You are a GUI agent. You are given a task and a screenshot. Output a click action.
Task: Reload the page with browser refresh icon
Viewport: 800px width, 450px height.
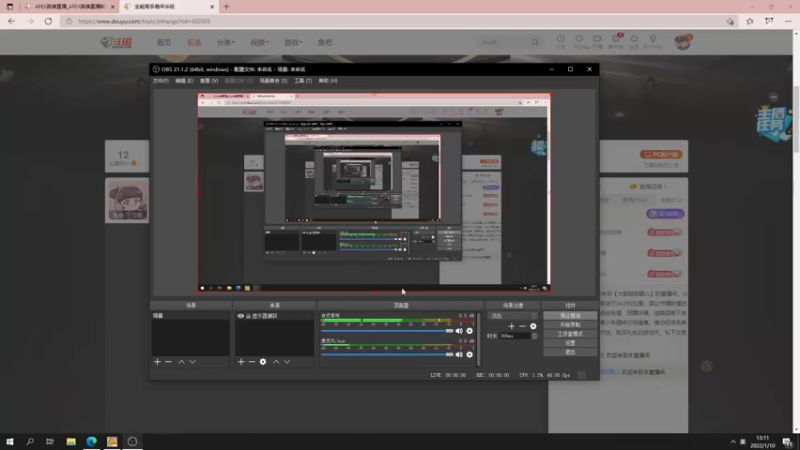[x=48, y=21]
